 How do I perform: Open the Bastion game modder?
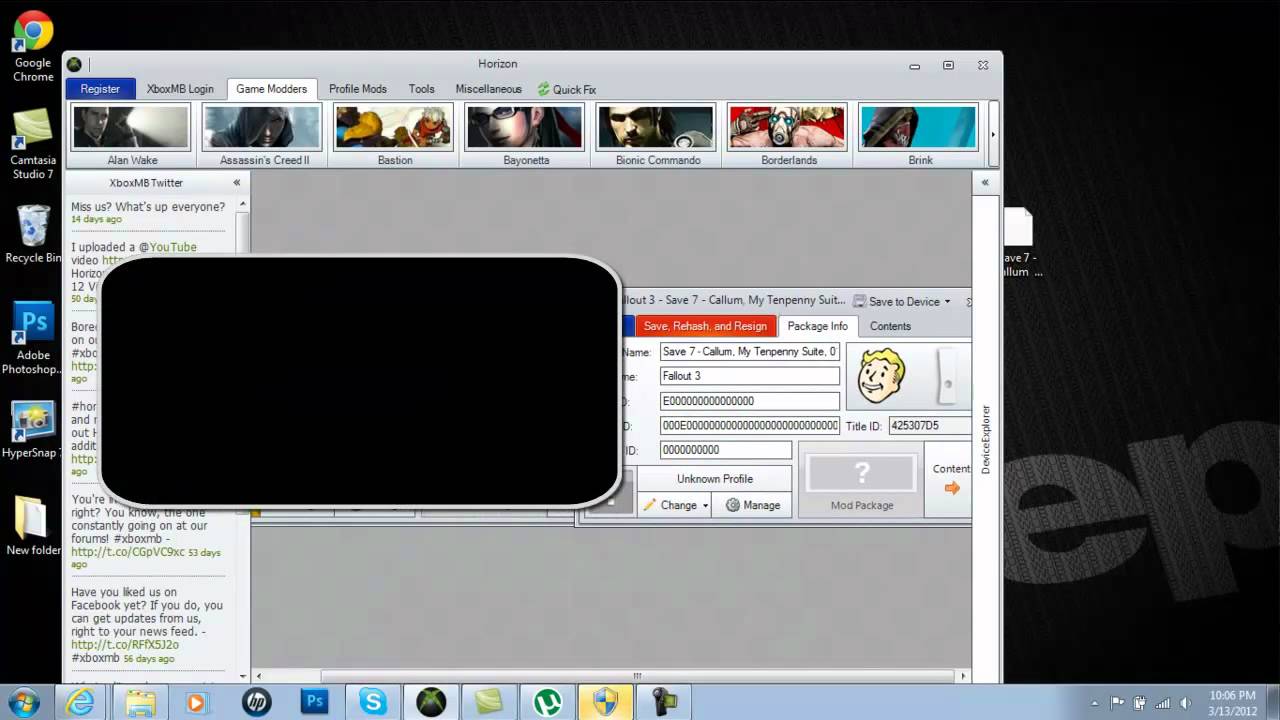394,135
